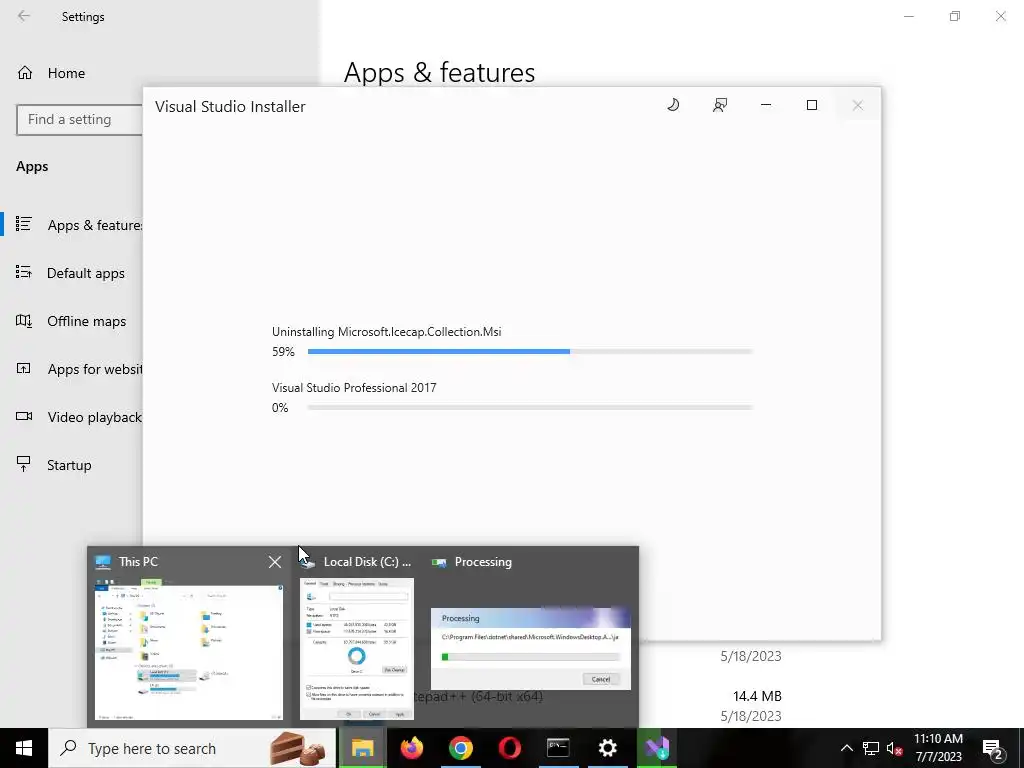Image resolution: width=1024 pixels, height=768 pixels.
Task: Click the Apps & features page heading
Action: point(440,72)
